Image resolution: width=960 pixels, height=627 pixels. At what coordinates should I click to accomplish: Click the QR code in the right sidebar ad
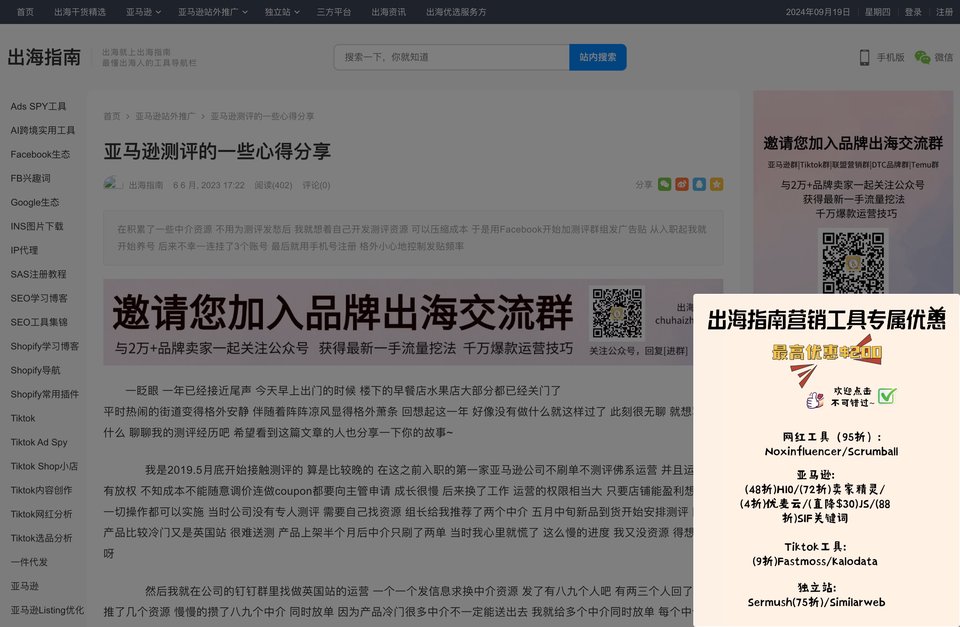(x=853, y=262)
